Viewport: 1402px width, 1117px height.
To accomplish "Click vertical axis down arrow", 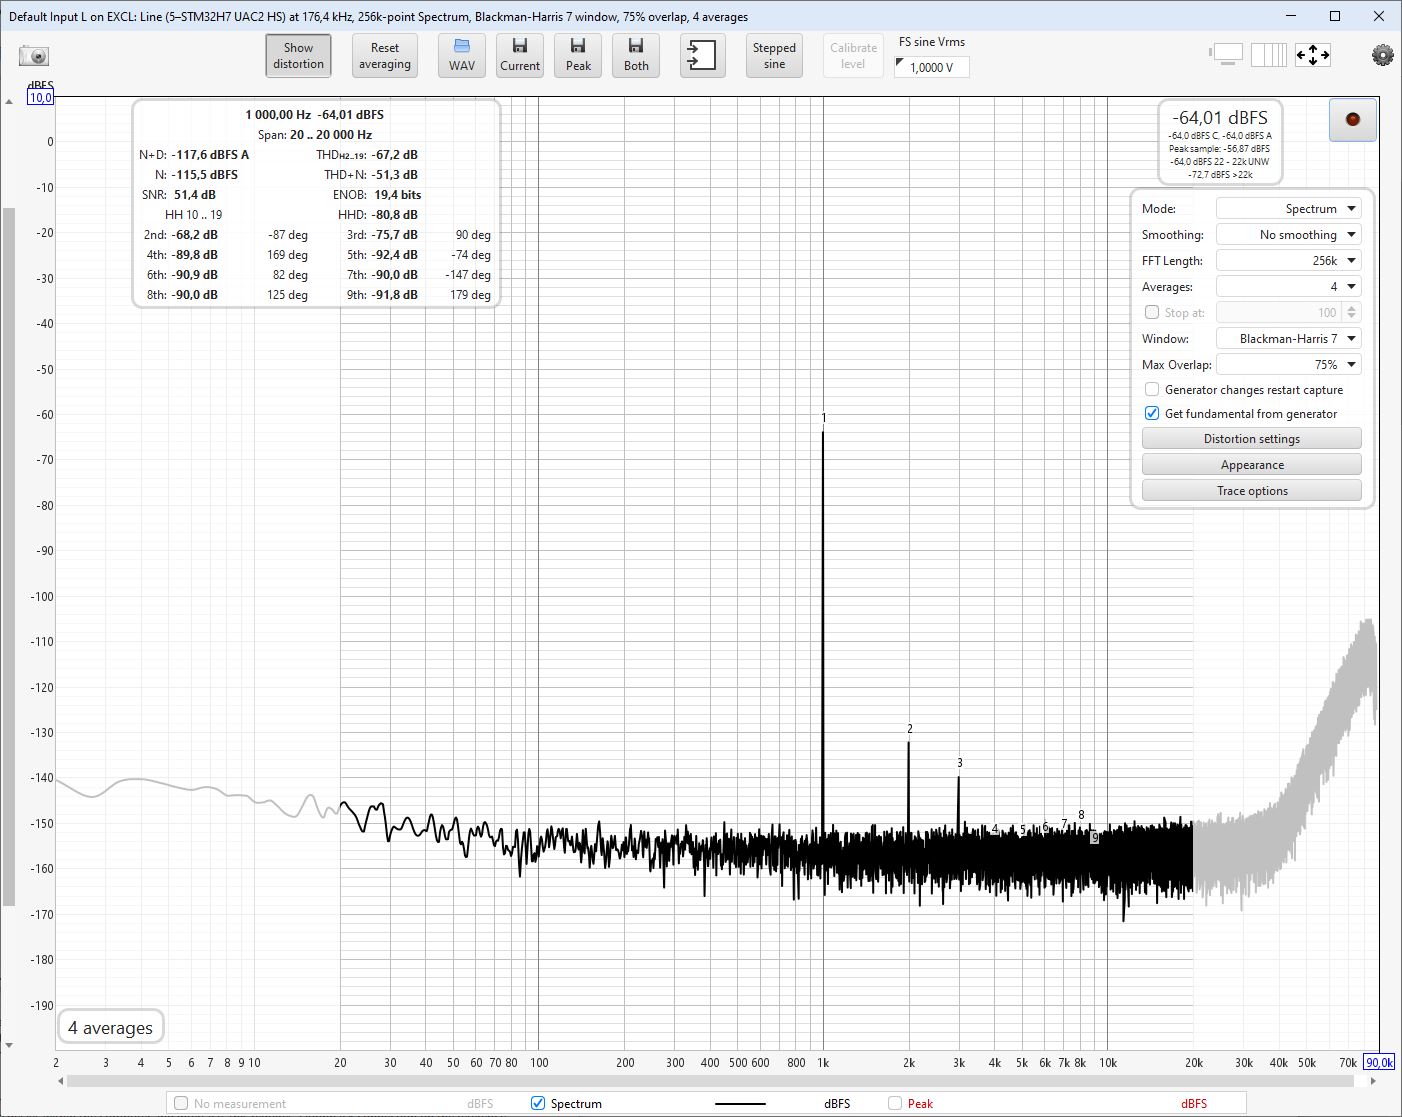I will pyautogui.click(x=9, y=1045).
